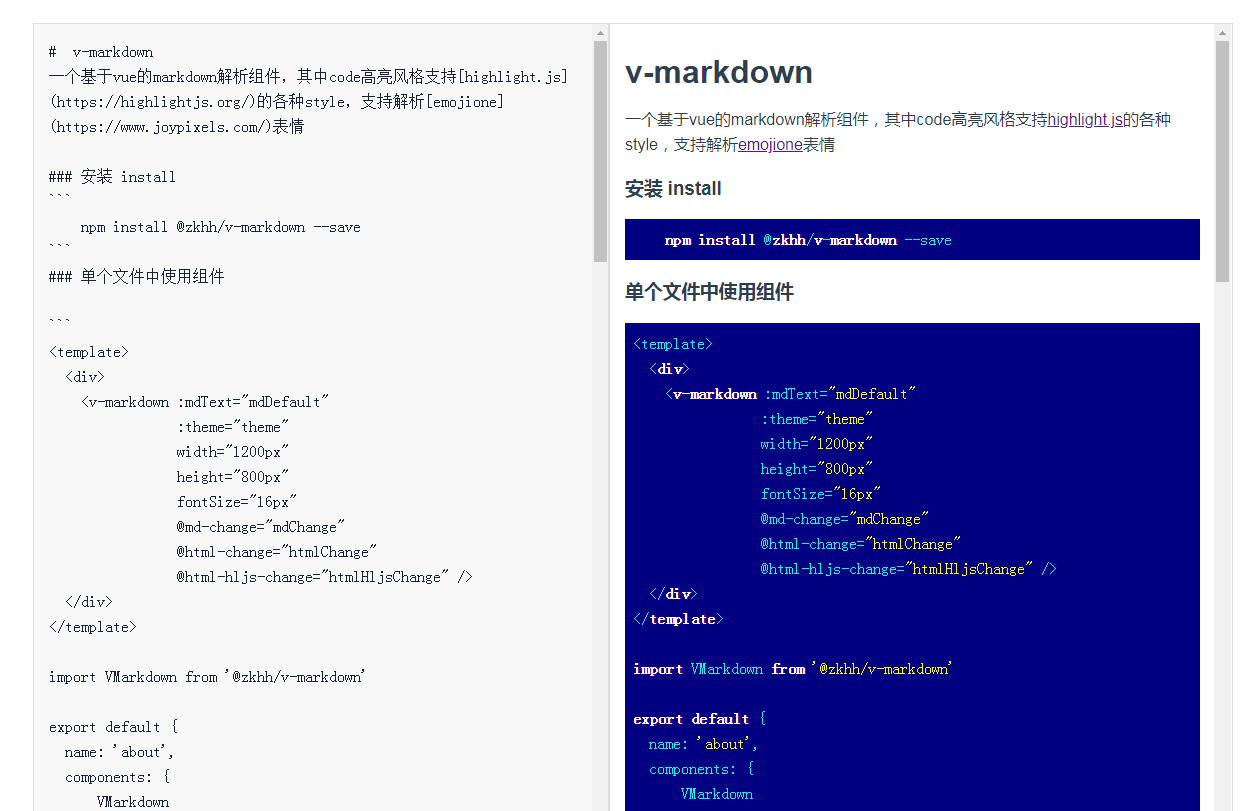Click the editor scrollbar track below thumb
The image size is (1254, 811).
(x=600, y=536)
